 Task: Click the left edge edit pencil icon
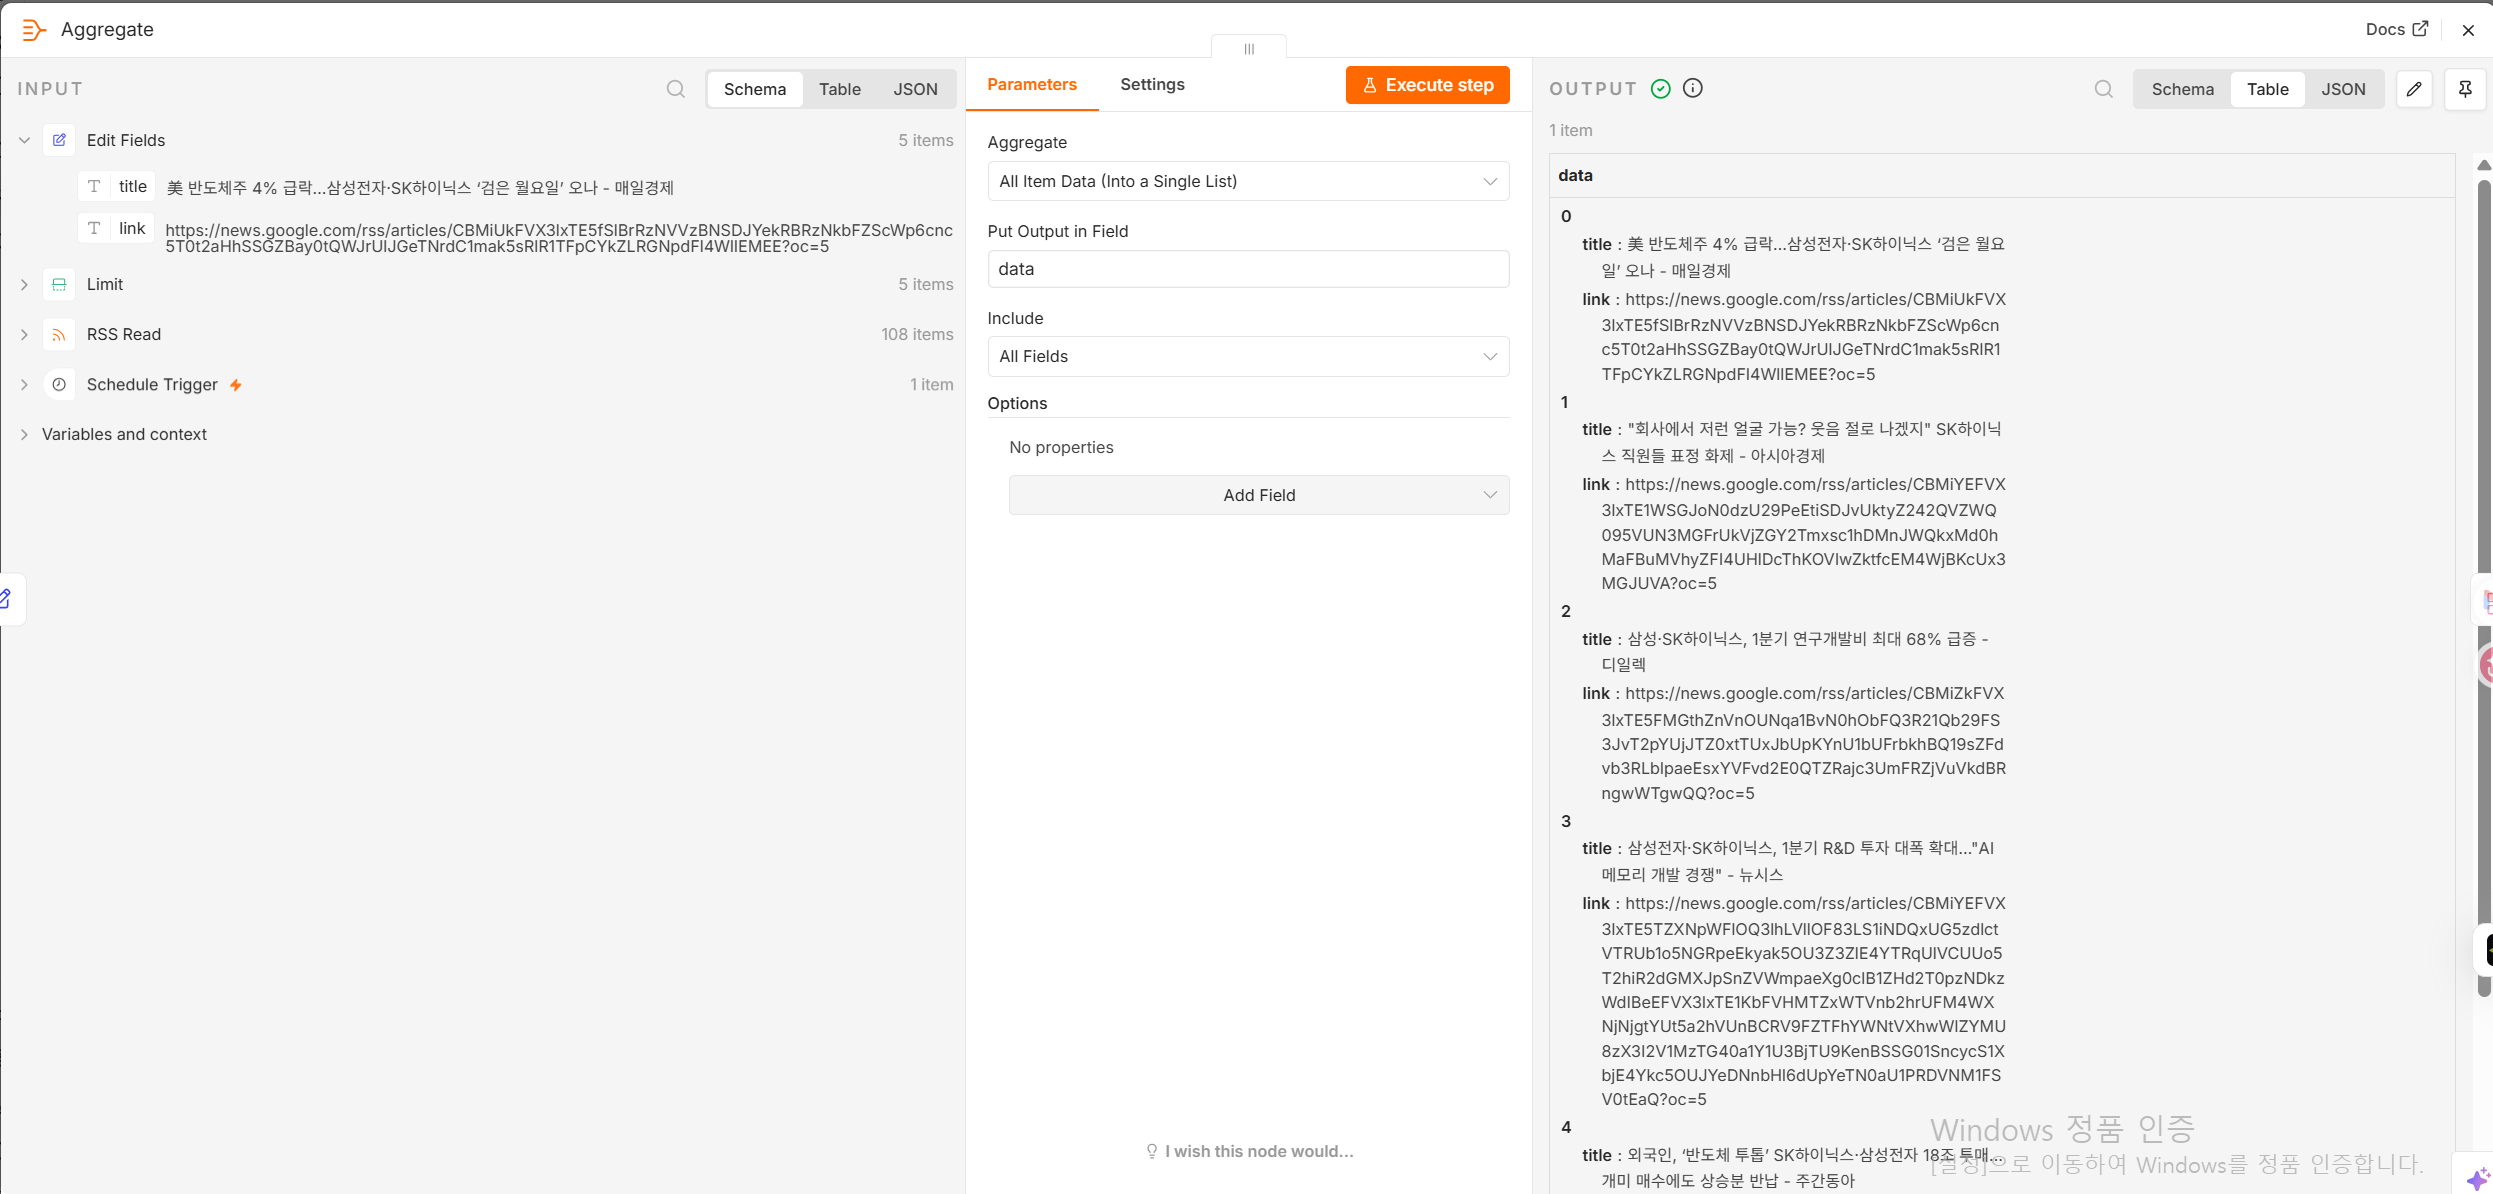[x=6, y=599]
